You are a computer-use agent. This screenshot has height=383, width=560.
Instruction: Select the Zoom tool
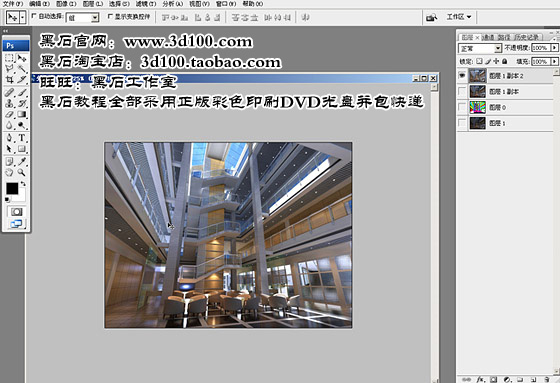coord(22,172)
